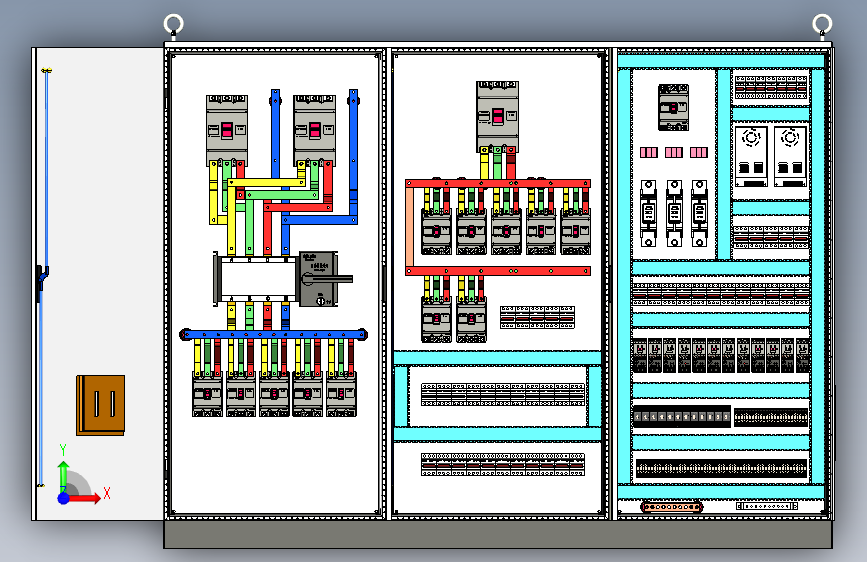Select fifth breaker in left panel bottom row
Viewport: 867px width, 562px height.
point(341,394)
